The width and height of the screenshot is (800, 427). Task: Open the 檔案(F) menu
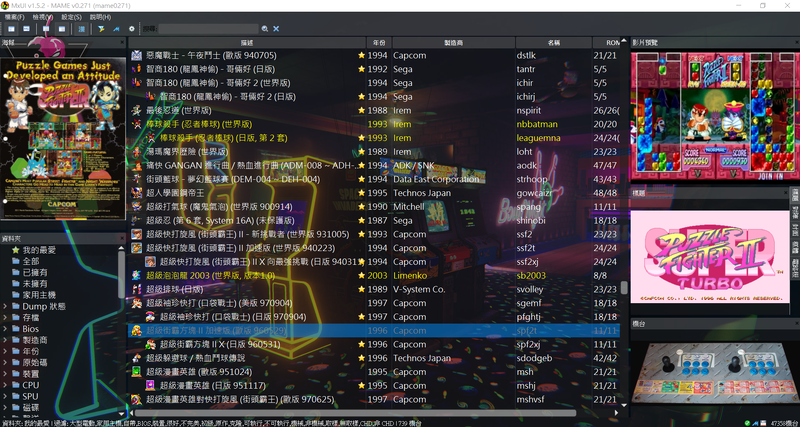[14, 17]
